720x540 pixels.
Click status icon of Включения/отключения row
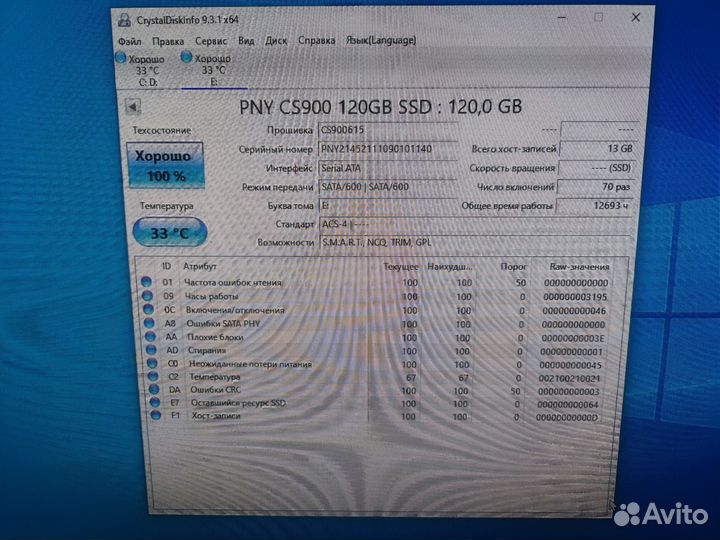(x=148, y=309)
